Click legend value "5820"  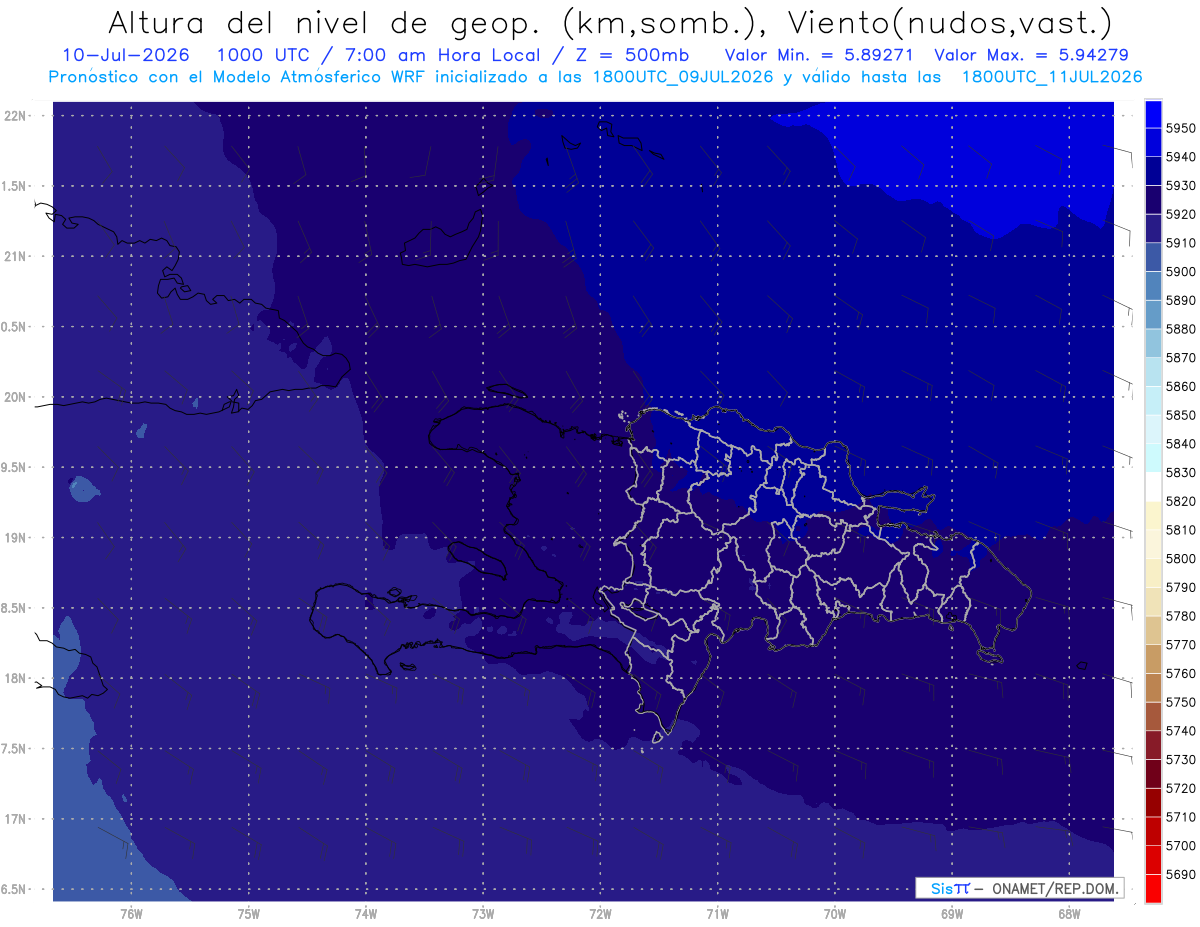tap(1180, 501)
